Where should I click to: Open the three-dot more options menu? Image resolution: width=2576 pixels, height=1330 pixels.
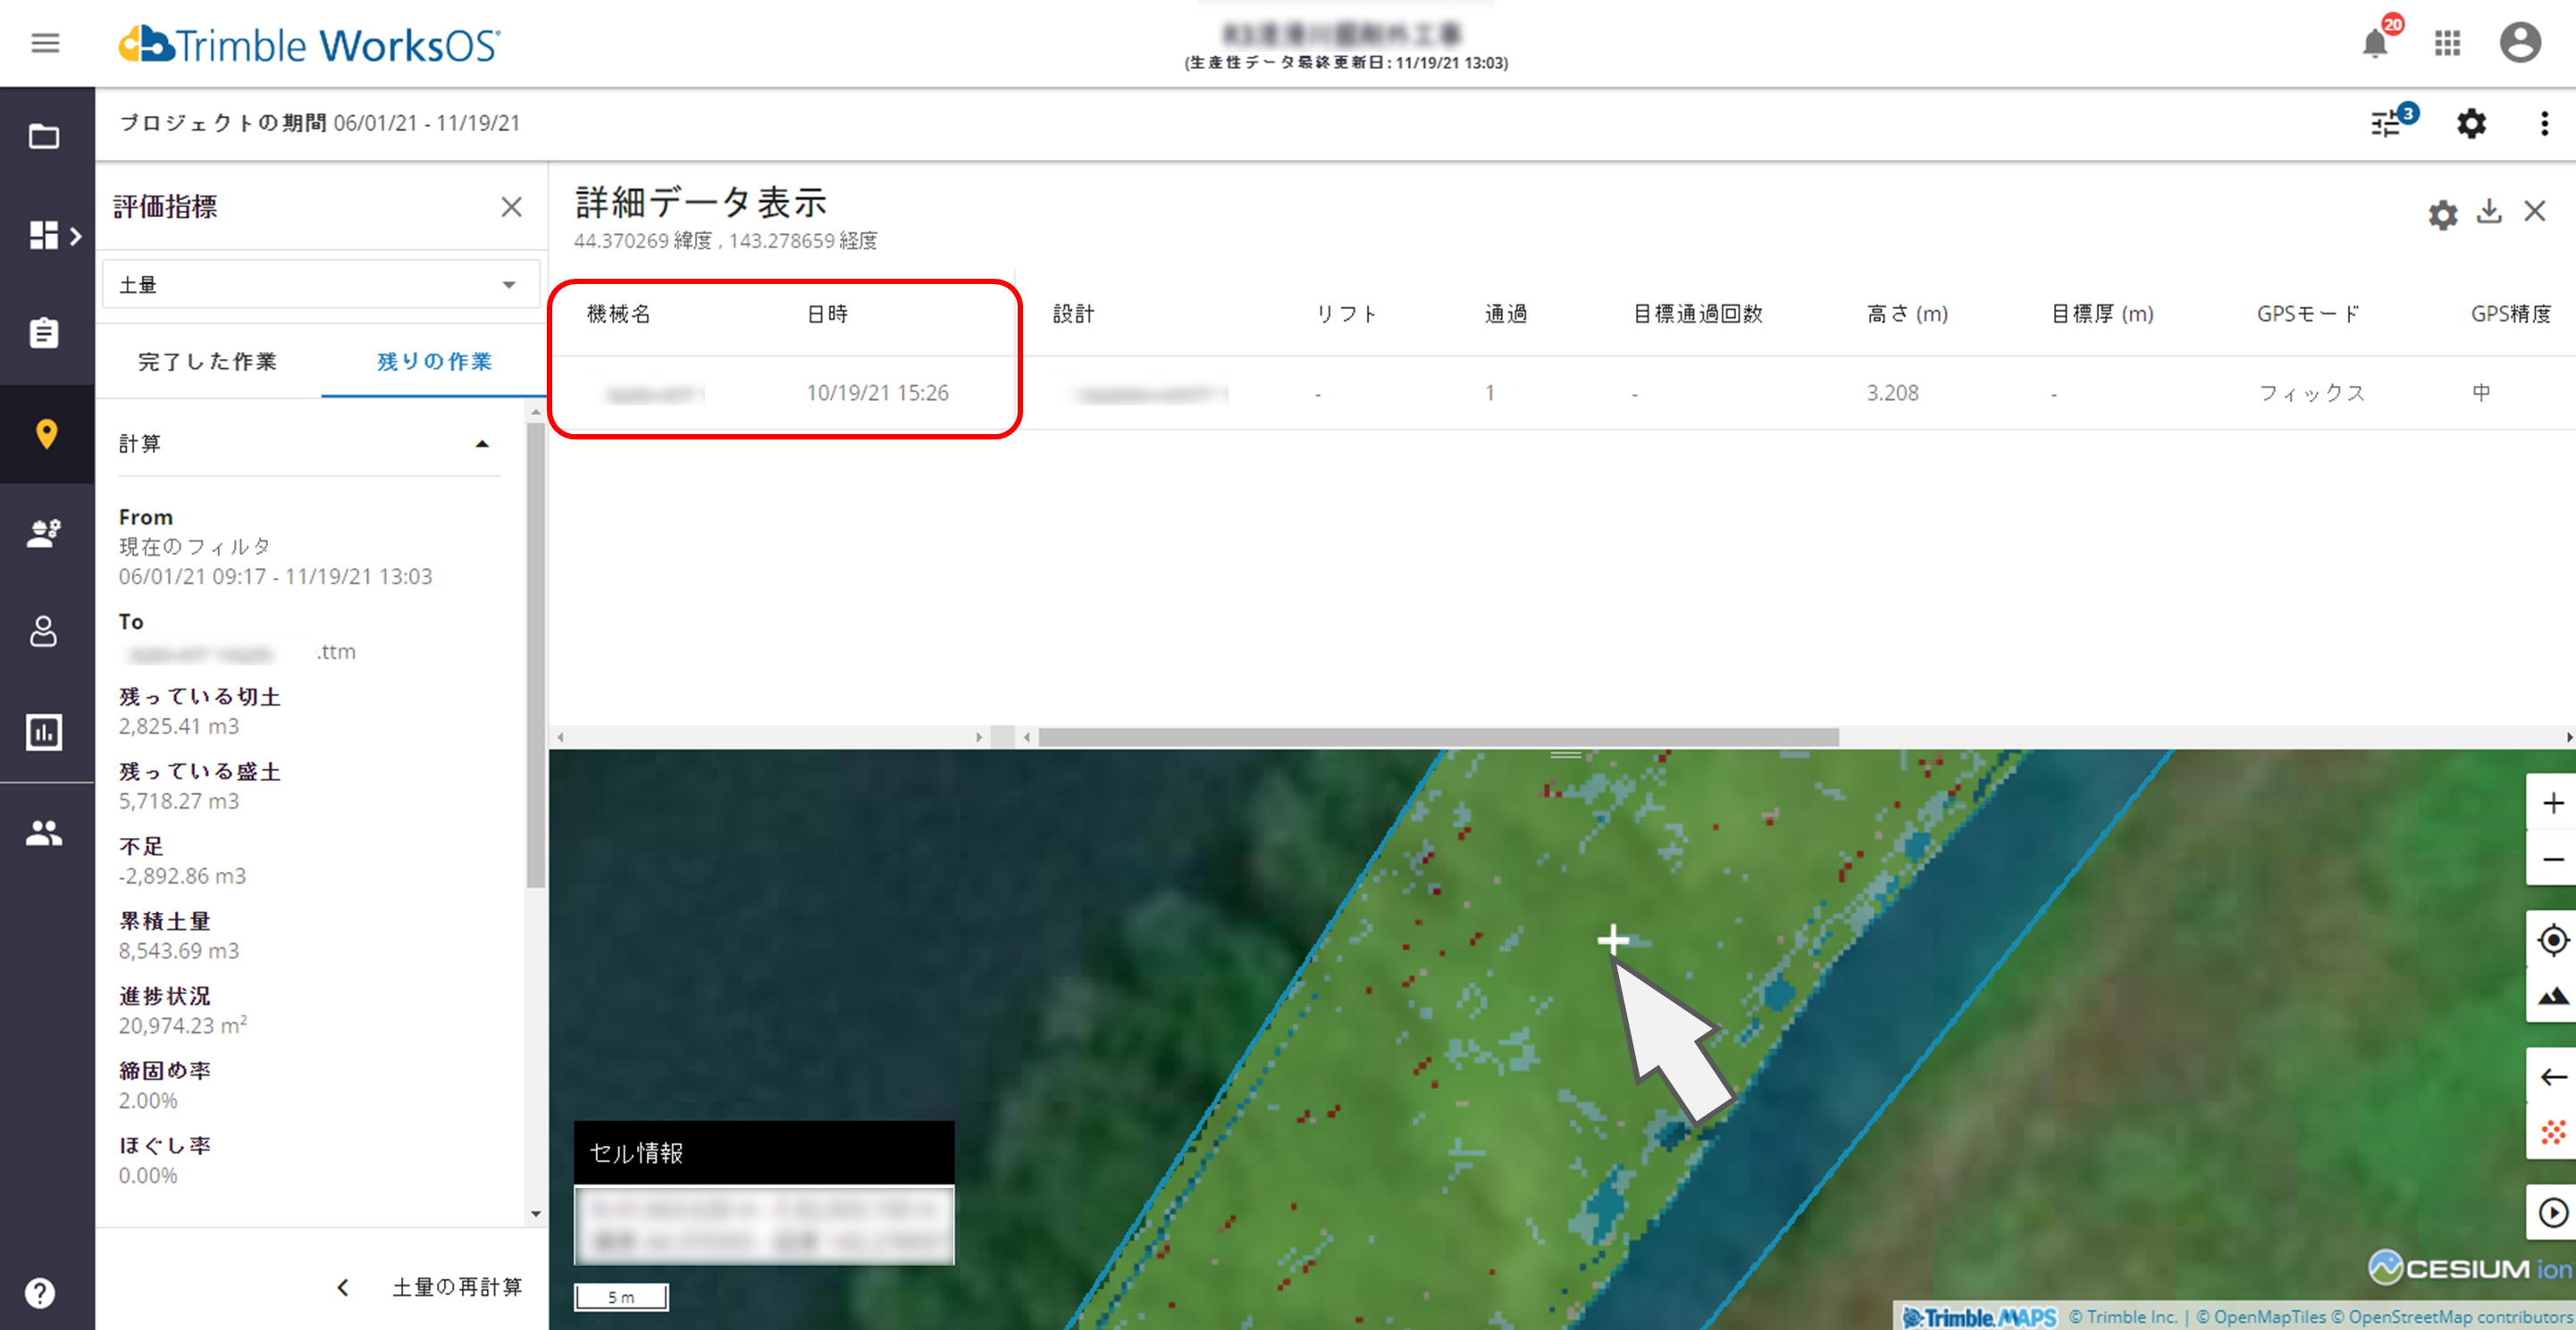2544,123
